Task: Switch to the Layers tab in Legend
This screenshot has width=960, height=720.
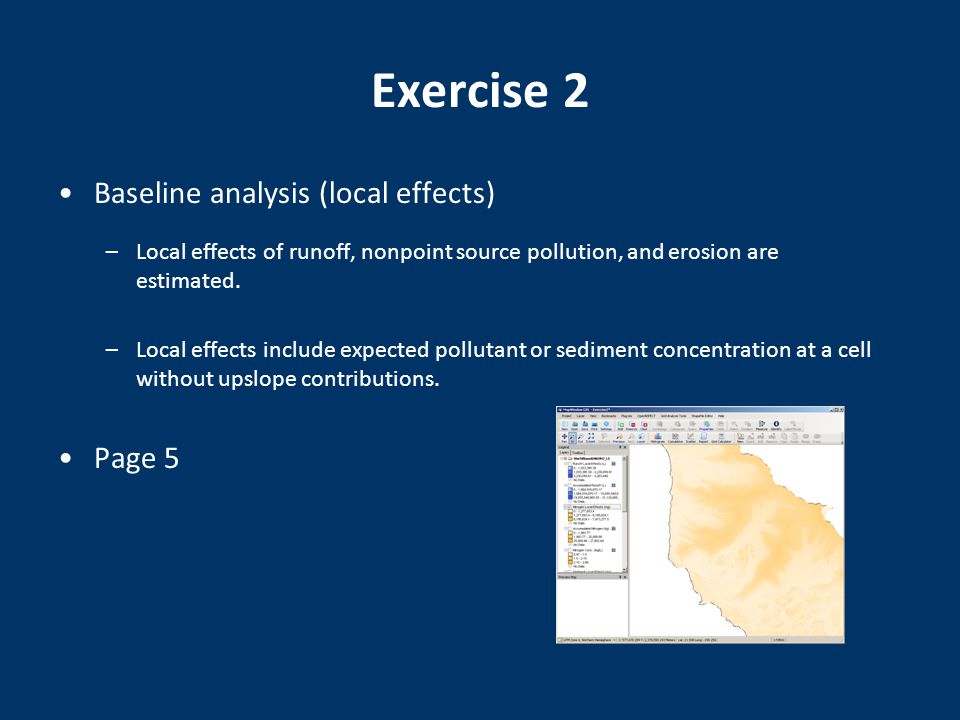Action: [x=564, y=452]
